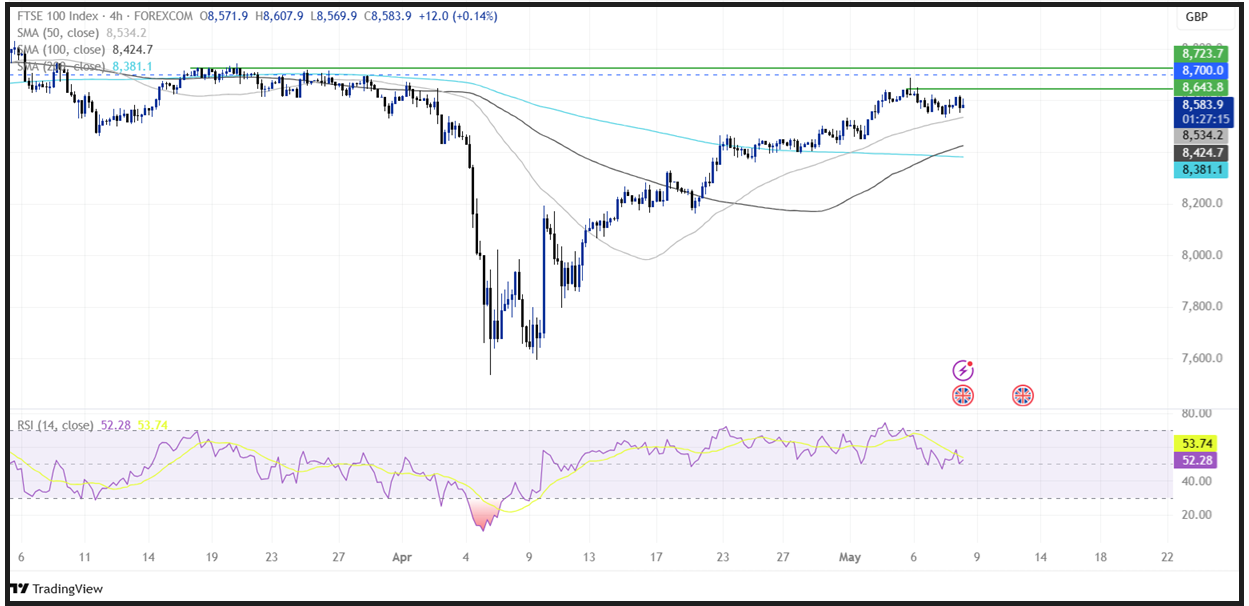Open the GBP currency selector
This screenshot has width=1249, height=606.
1196,17
